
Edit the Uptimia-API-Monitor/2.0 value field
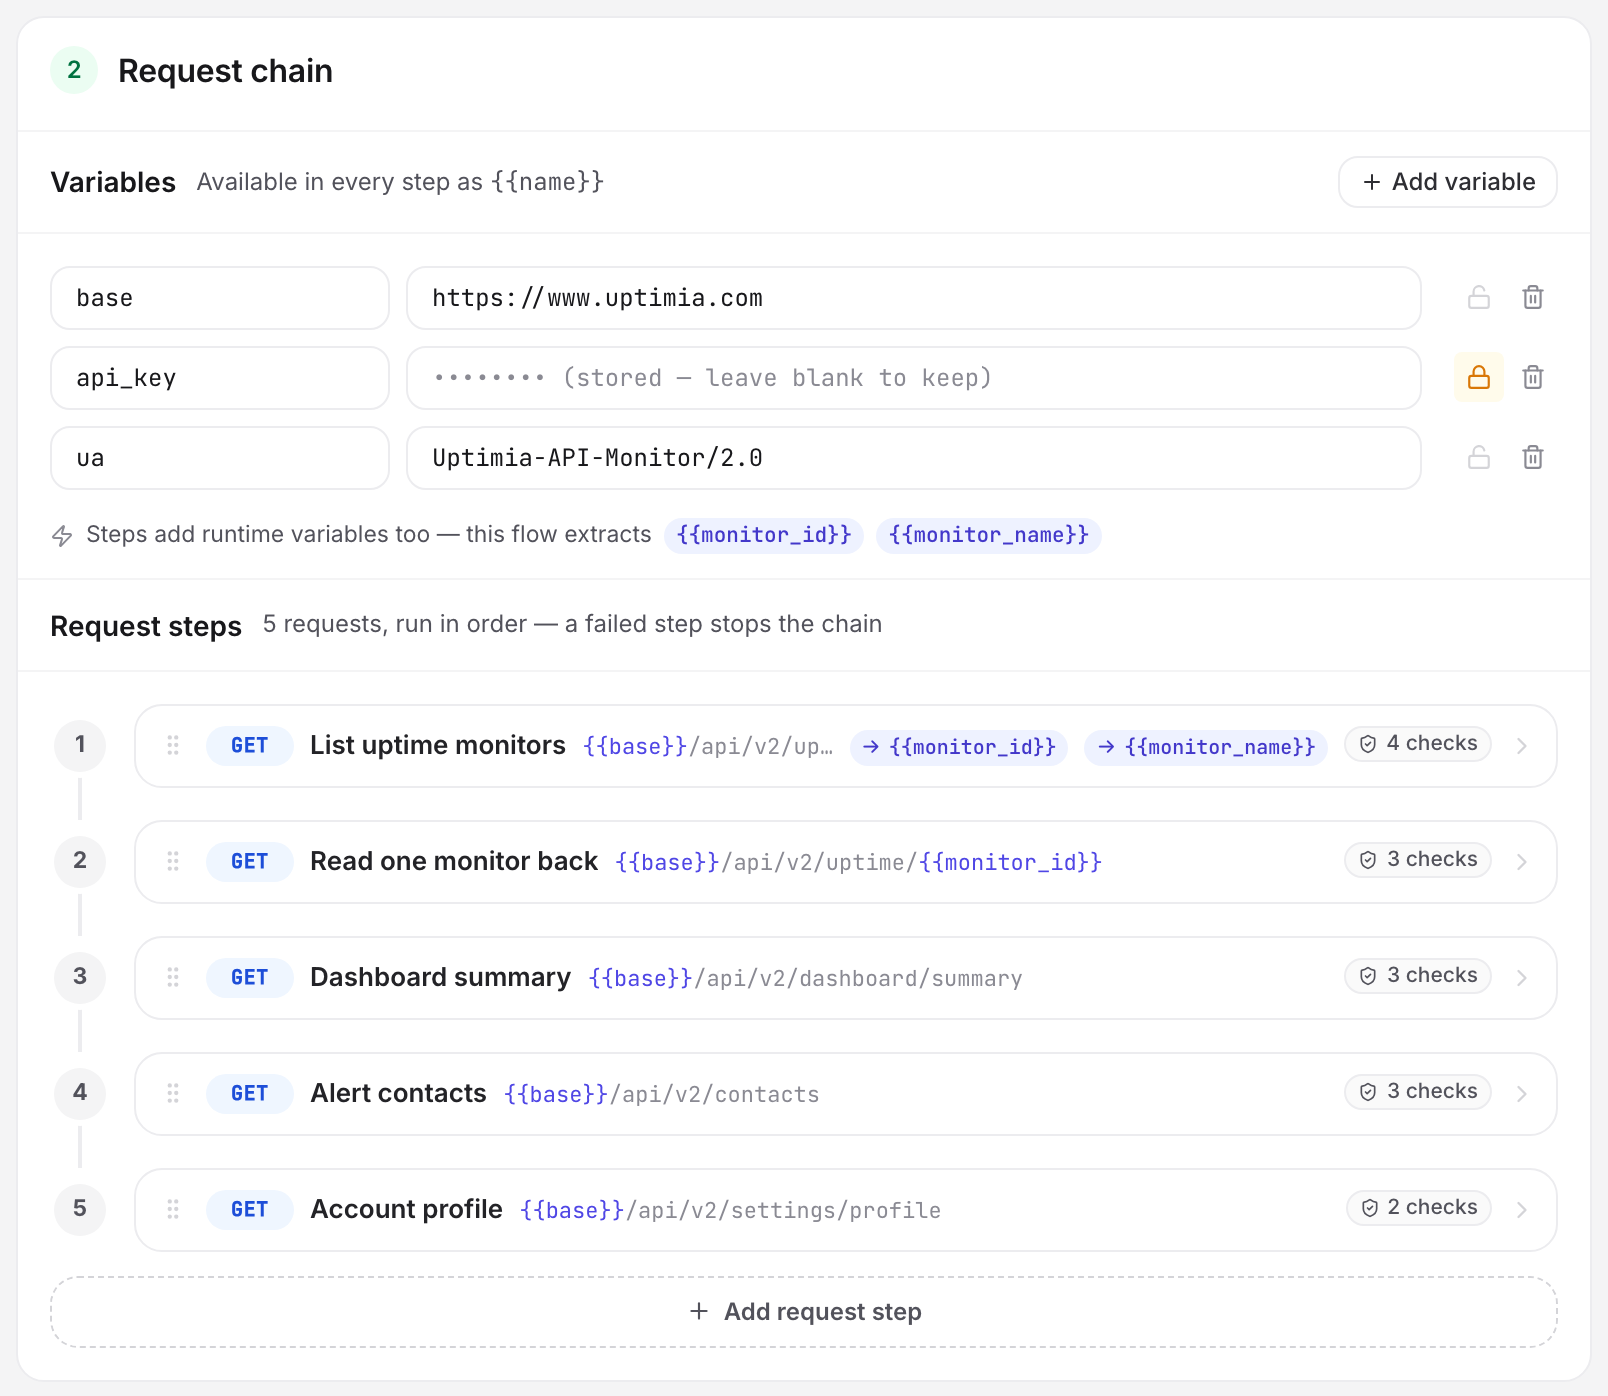tap(914, 458)
